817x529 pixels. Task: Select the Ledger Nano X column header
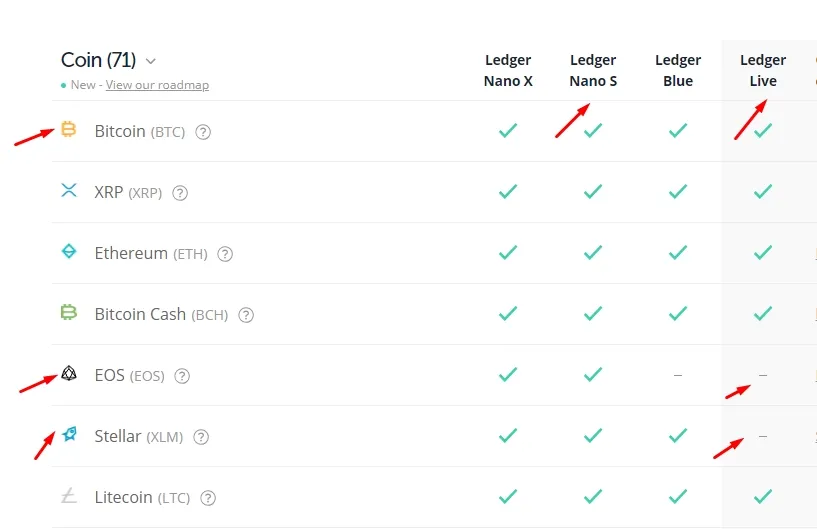pyautogui.click(x=508, y=70)
